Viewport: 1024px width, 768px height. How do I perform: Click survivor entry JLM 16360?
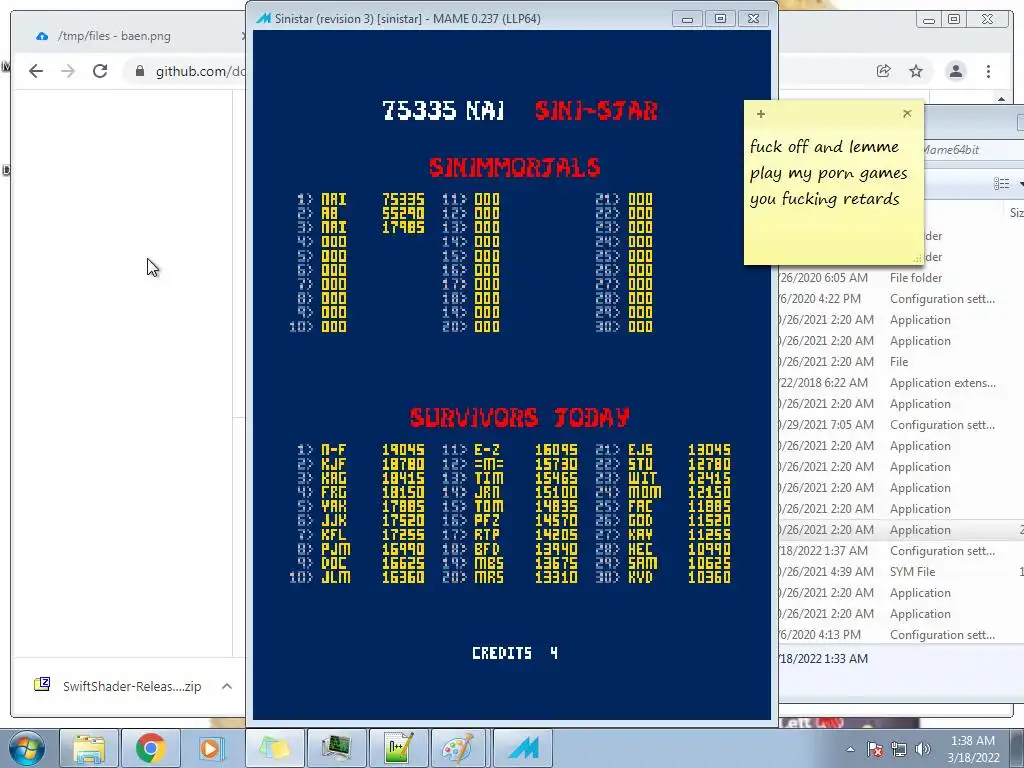click(x=357, y=577)
